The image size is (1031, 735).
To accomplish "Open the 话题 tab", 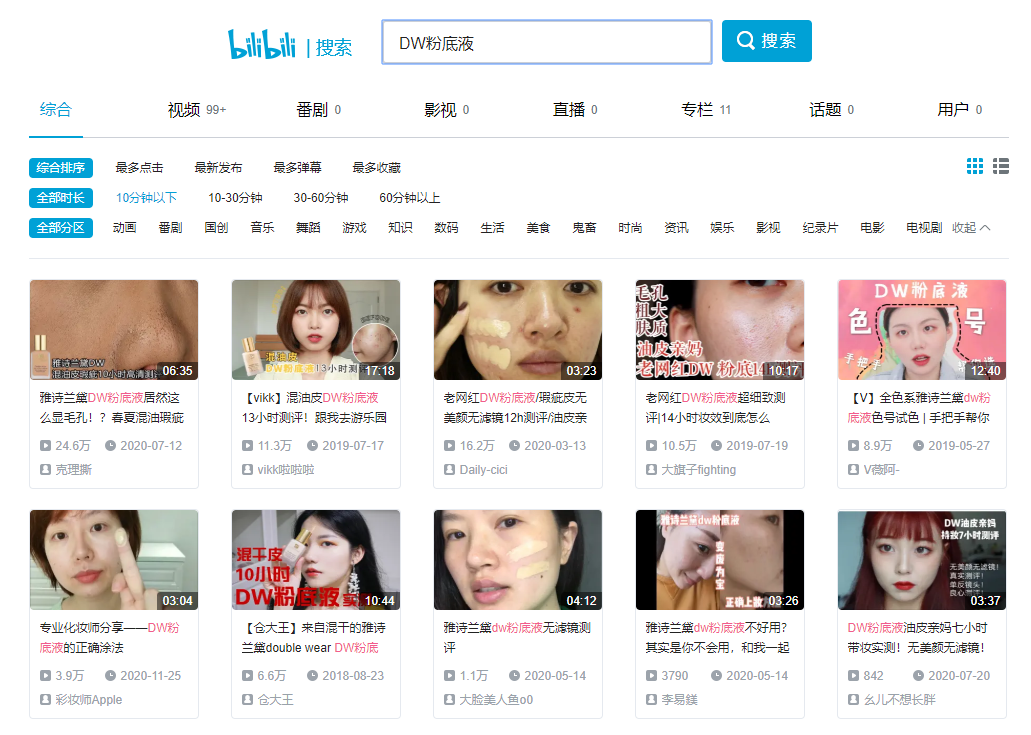I will [831, 110].
